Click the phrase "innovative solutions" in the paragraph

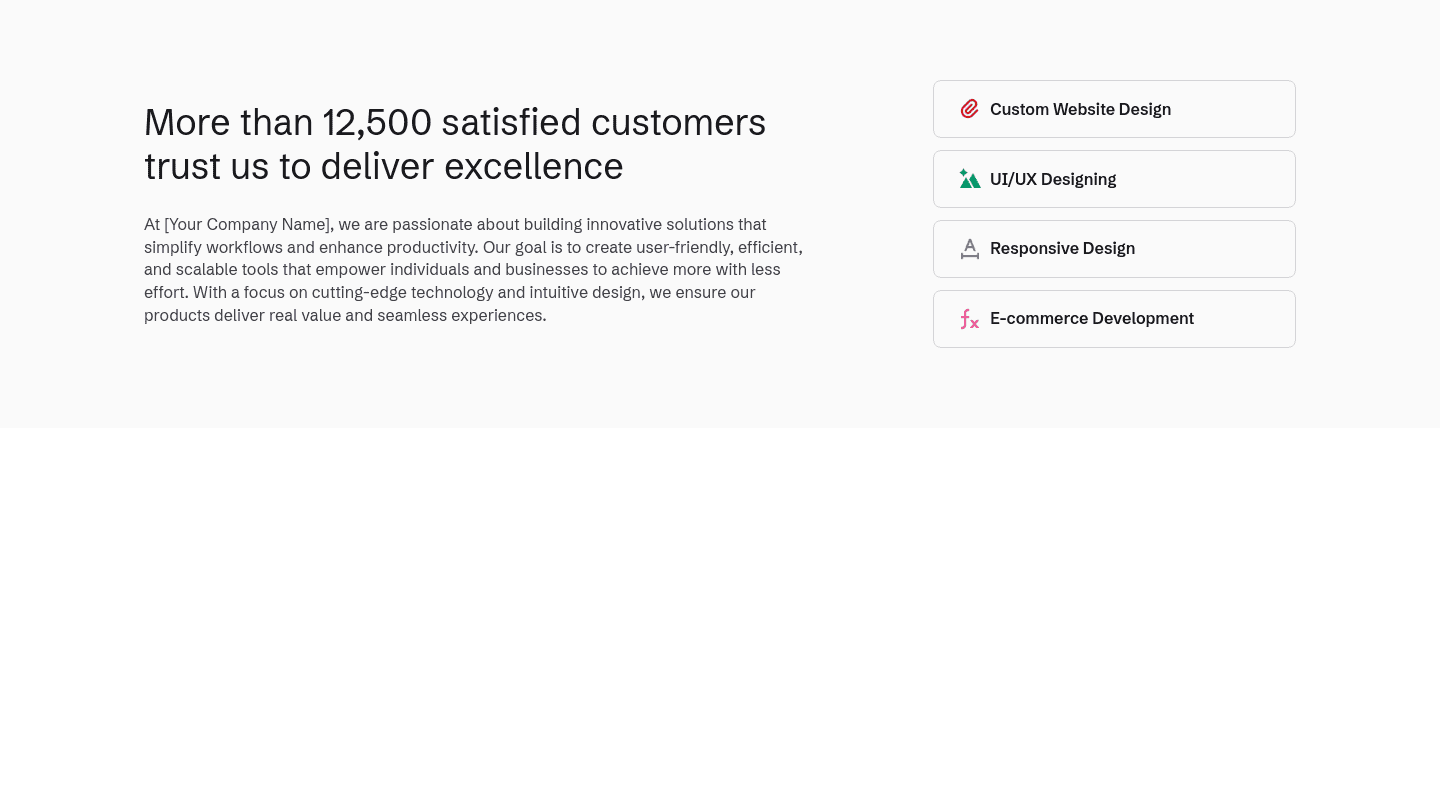[661, 225]
